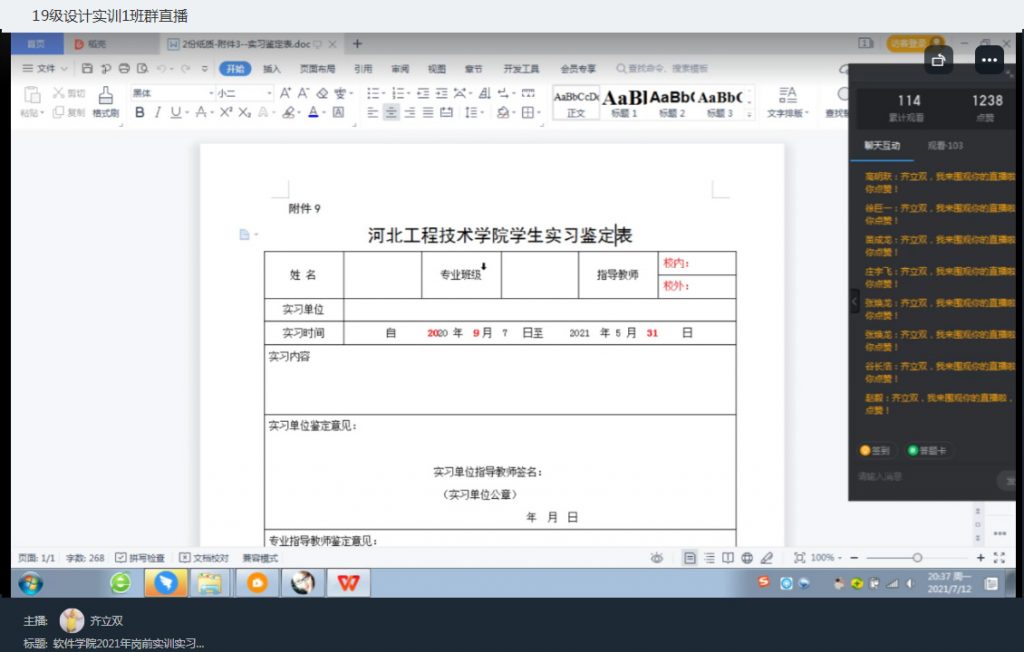The image size is (1024, 652).
Task: Expand the styles gallery arrow
Action: point(750,114)
